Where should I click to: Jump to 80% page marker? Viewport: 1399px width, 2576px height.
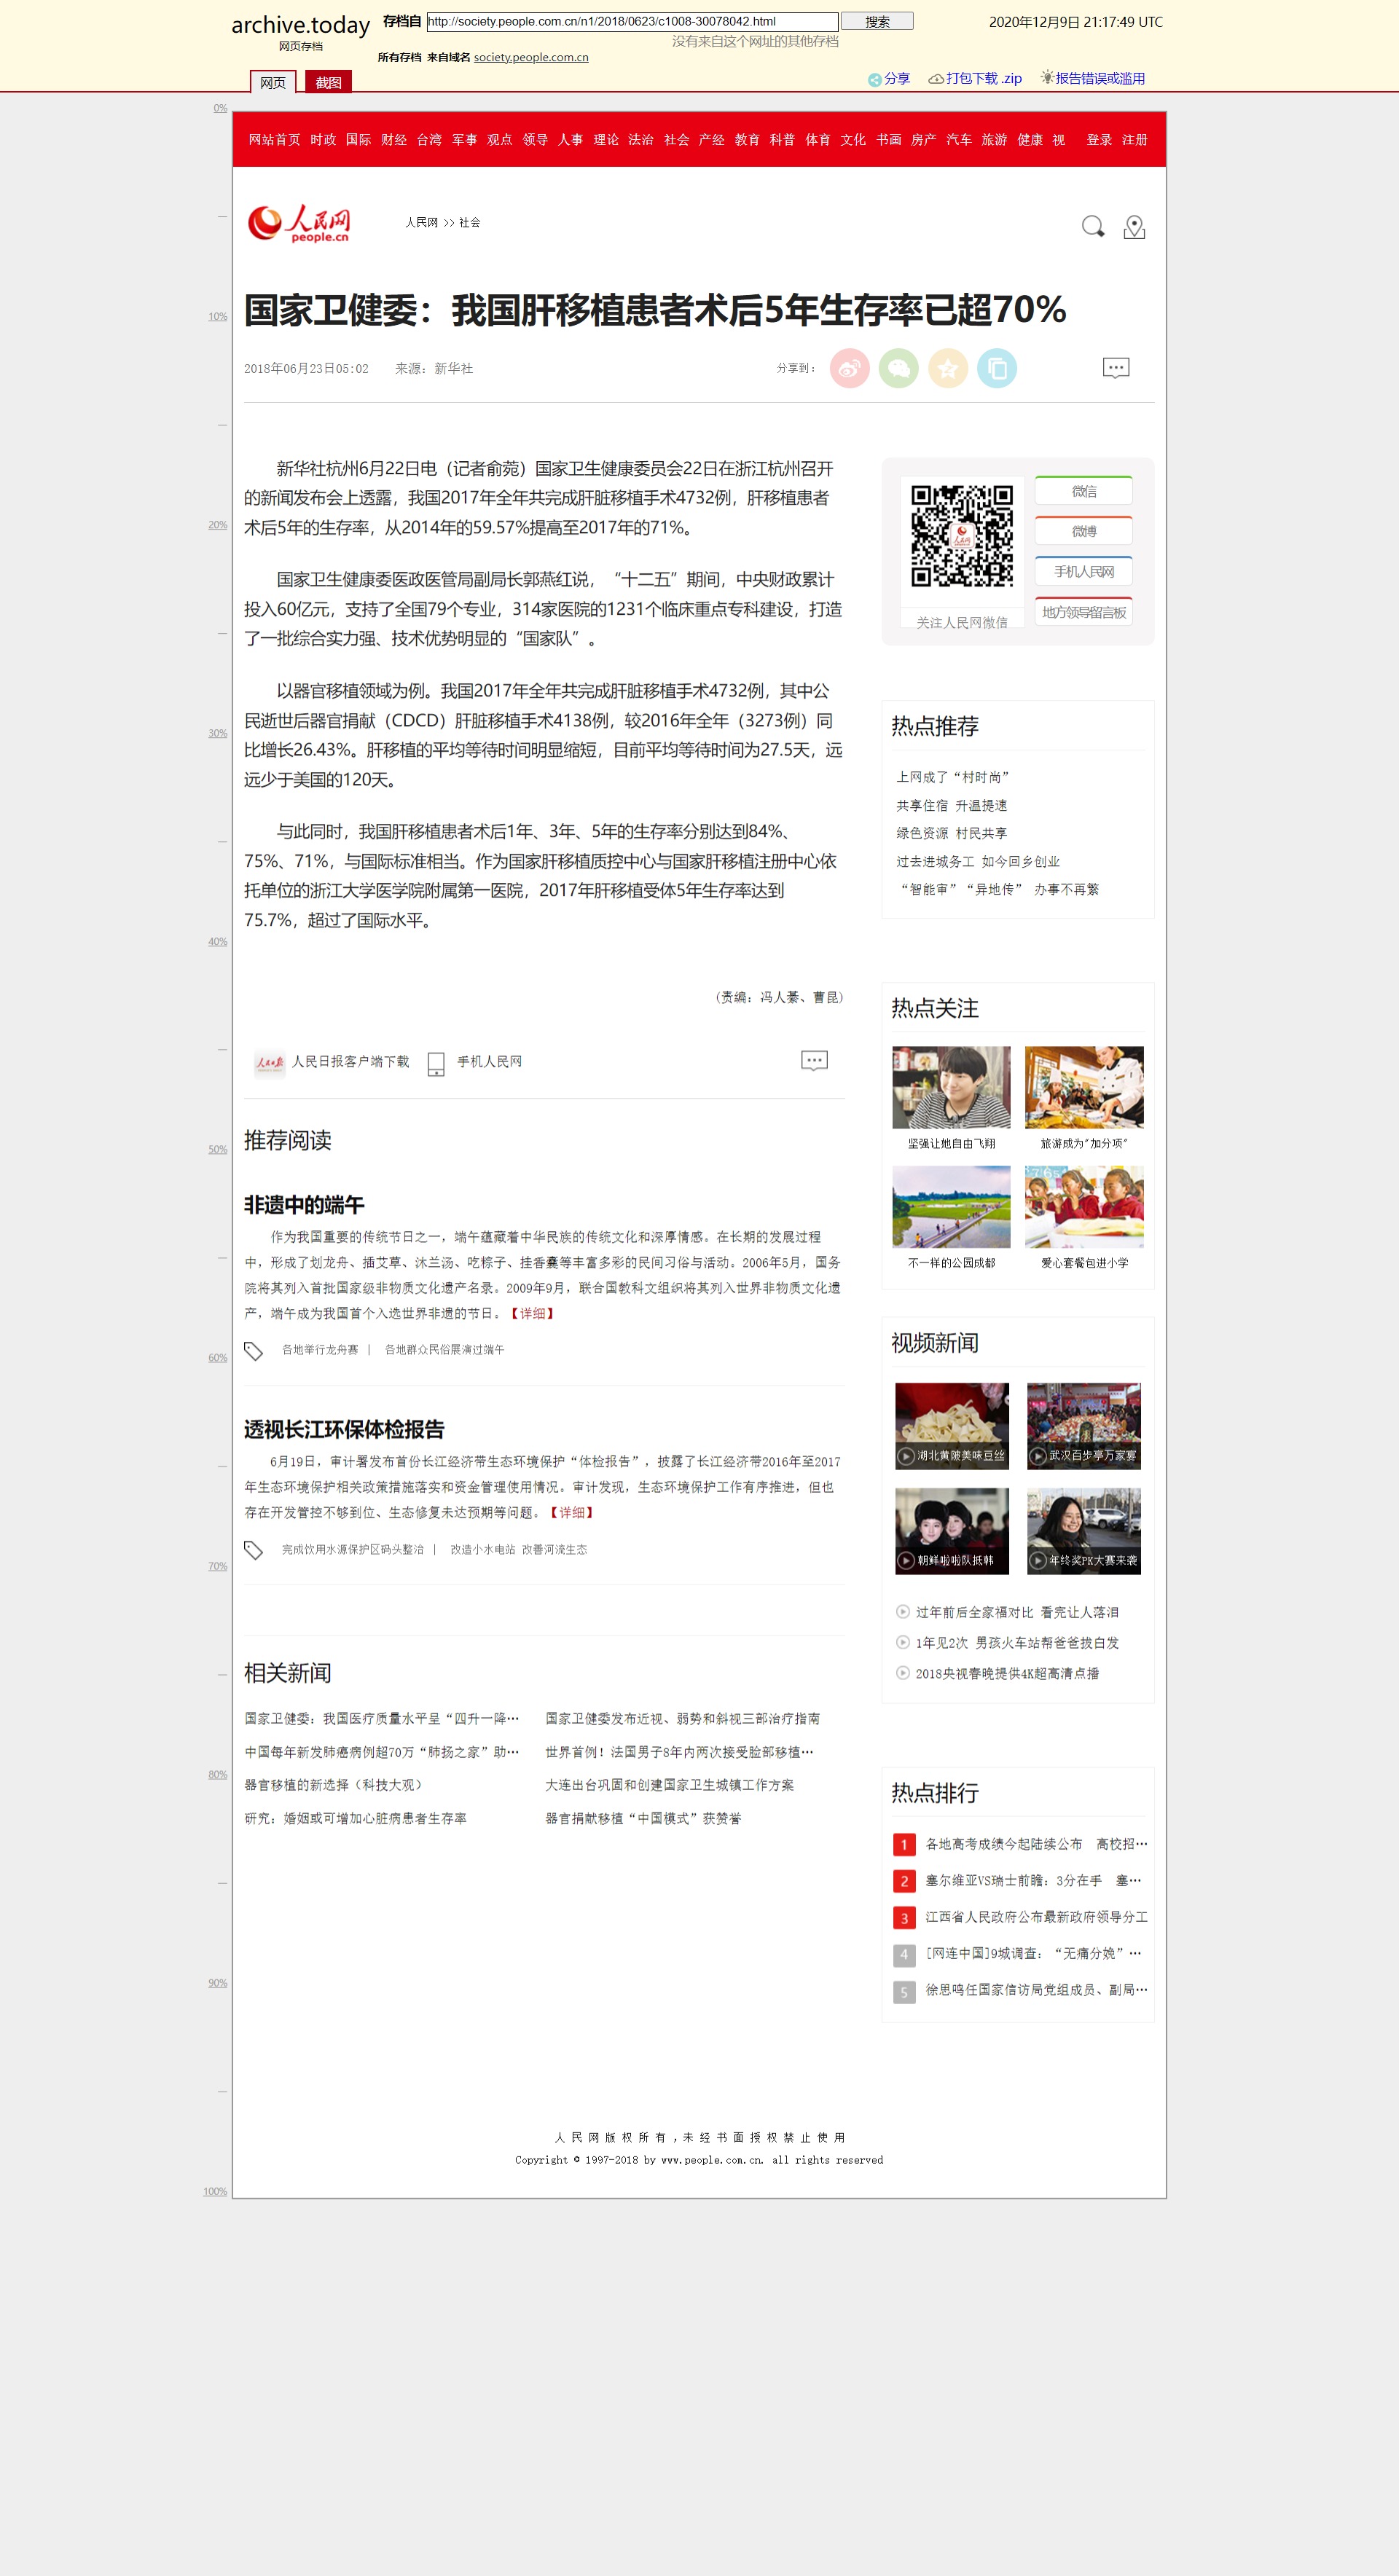[x=217, y=1775]
